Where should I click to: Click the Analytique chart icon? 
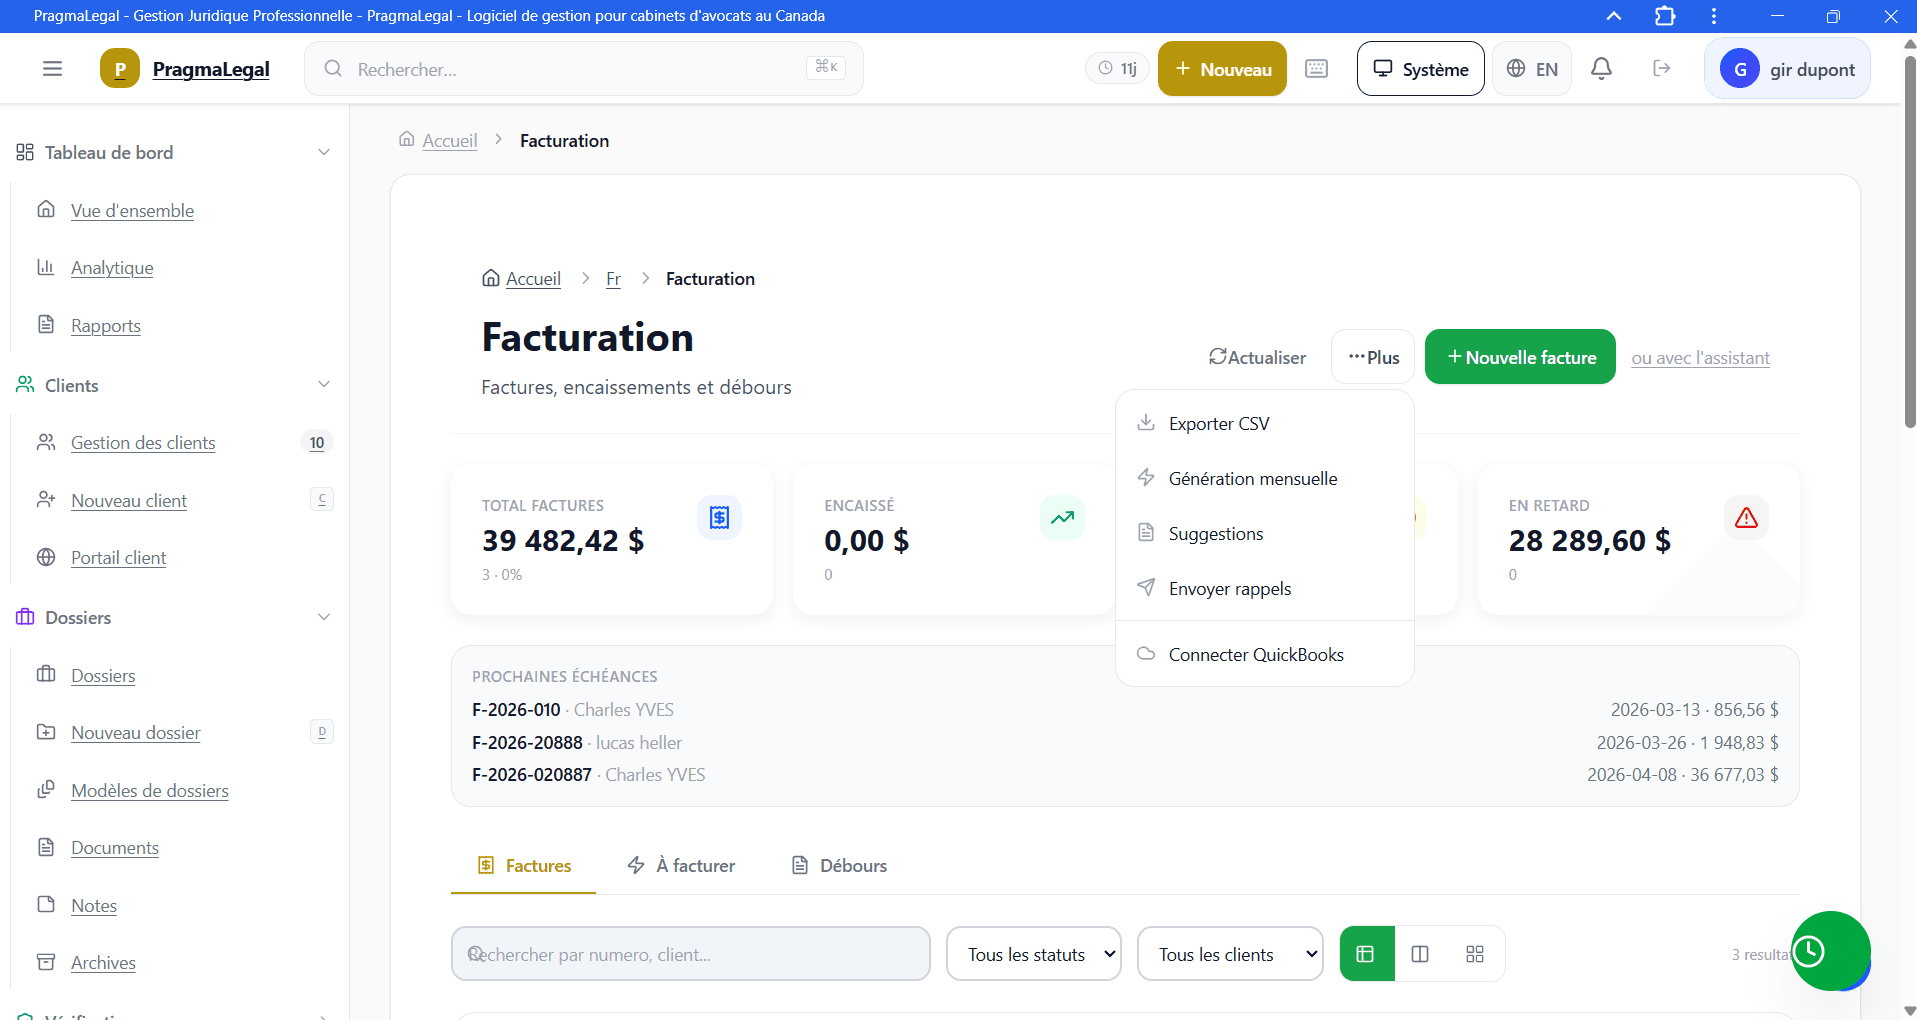click(x=46, y=267)
